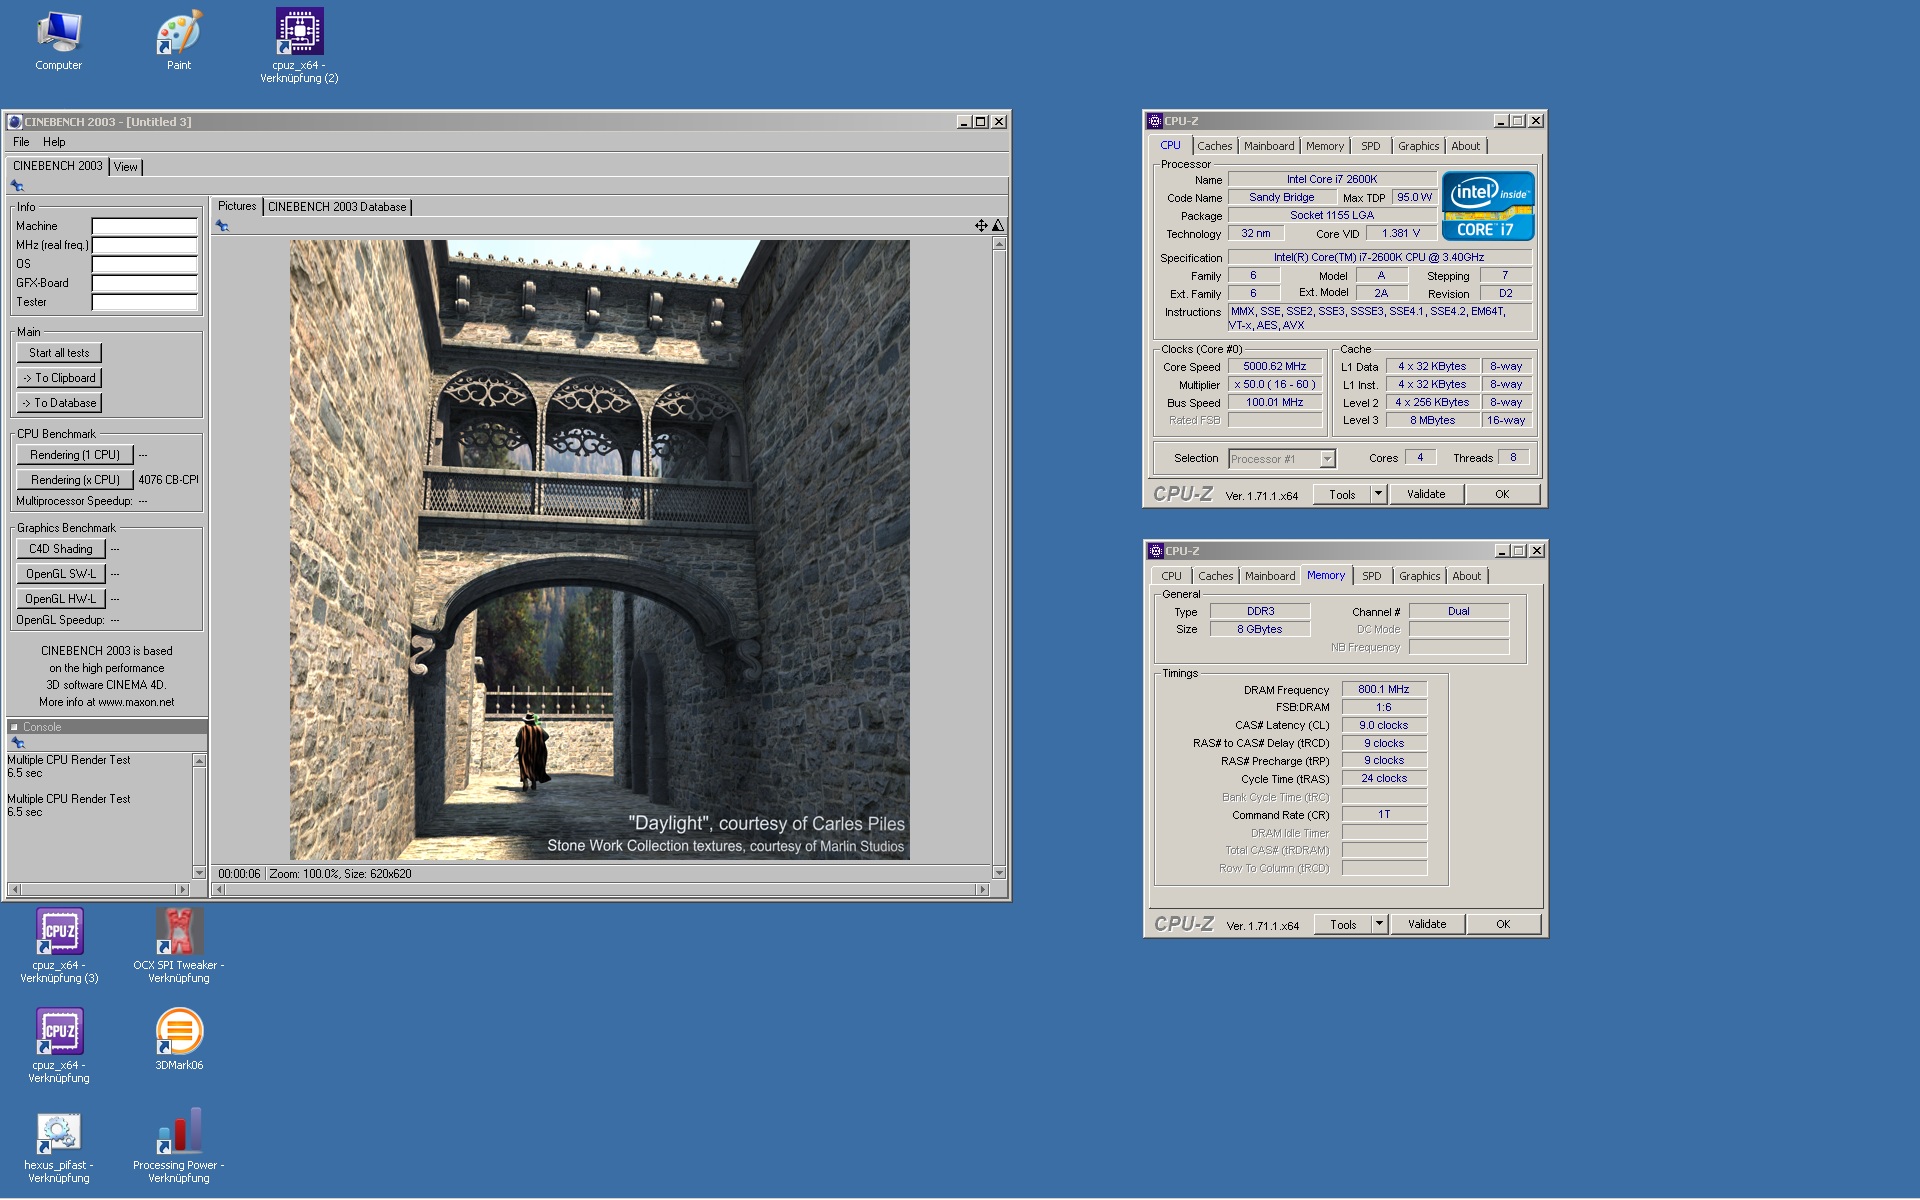Screen dimensions: 1920x1200
Task: Click the pin icon under the Pictures tab
Action: tap(222, 226)
